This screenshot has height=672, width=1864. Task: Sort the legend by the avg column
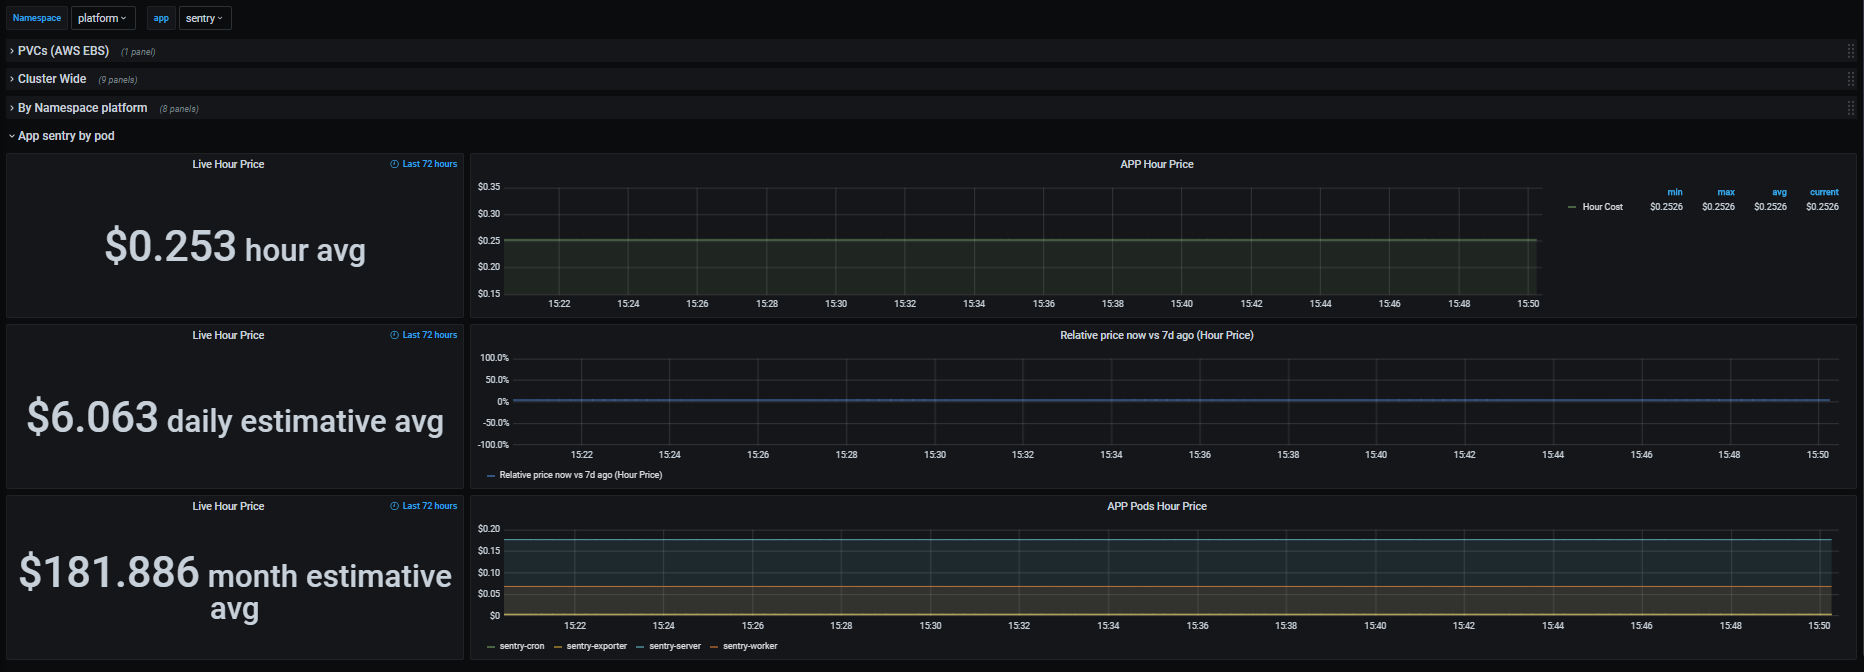click(x=1779, y=192)
